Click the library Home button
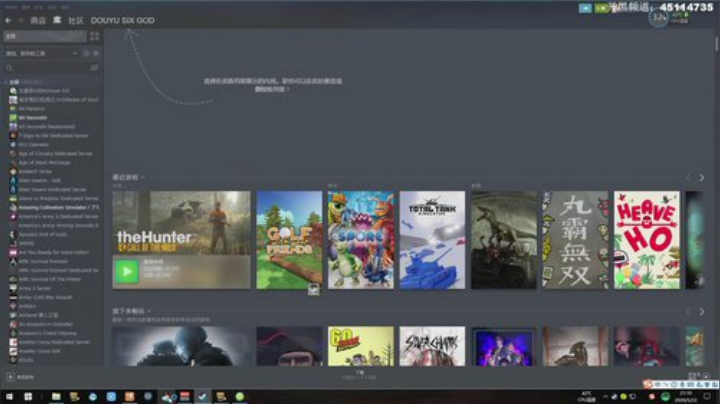This screenshot has height=404, width=720. click(45, 36)
